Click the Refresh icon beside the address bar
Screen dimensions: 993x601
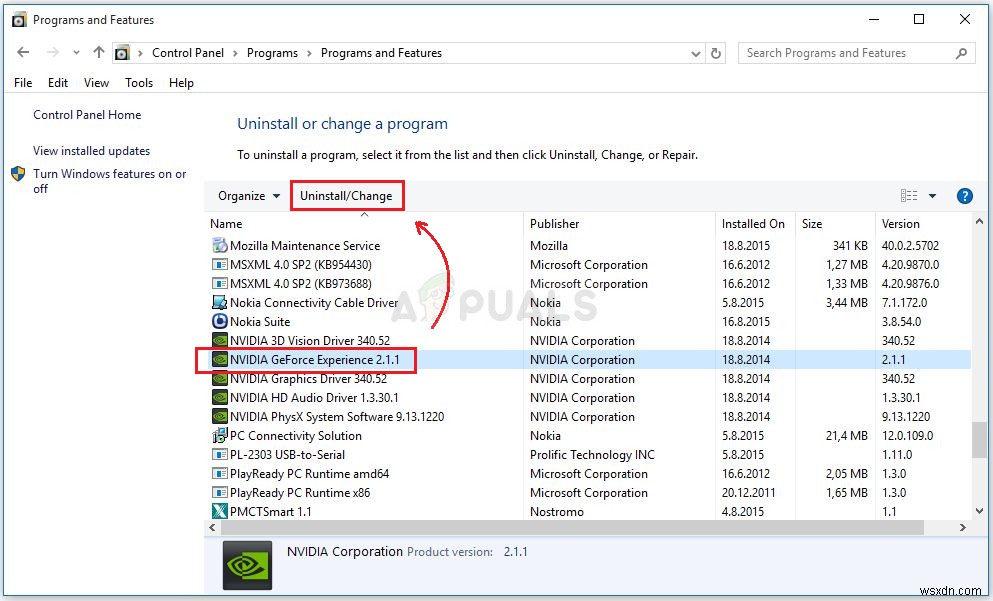coord(718,52)
